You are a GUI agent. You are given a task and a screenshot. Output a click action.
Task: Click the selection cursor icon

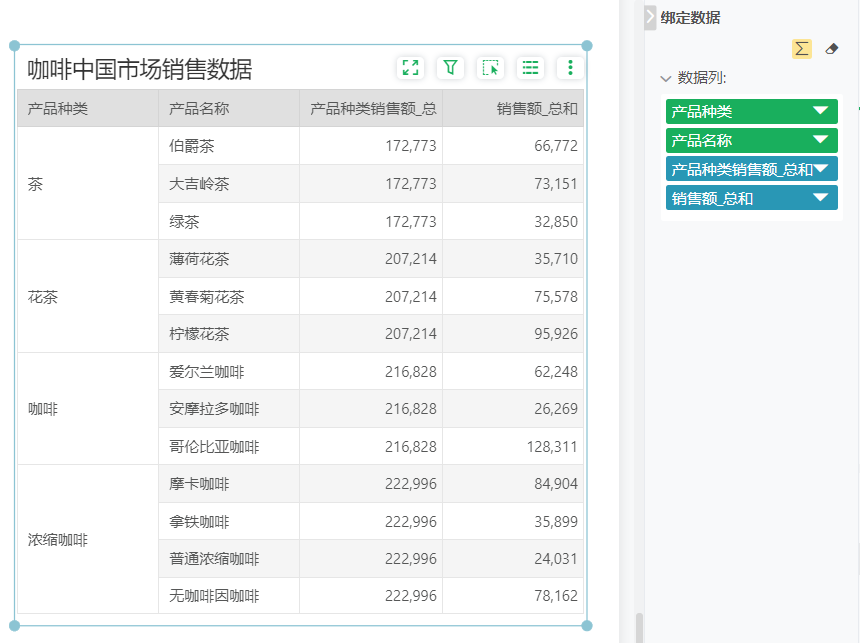(490, 68)
